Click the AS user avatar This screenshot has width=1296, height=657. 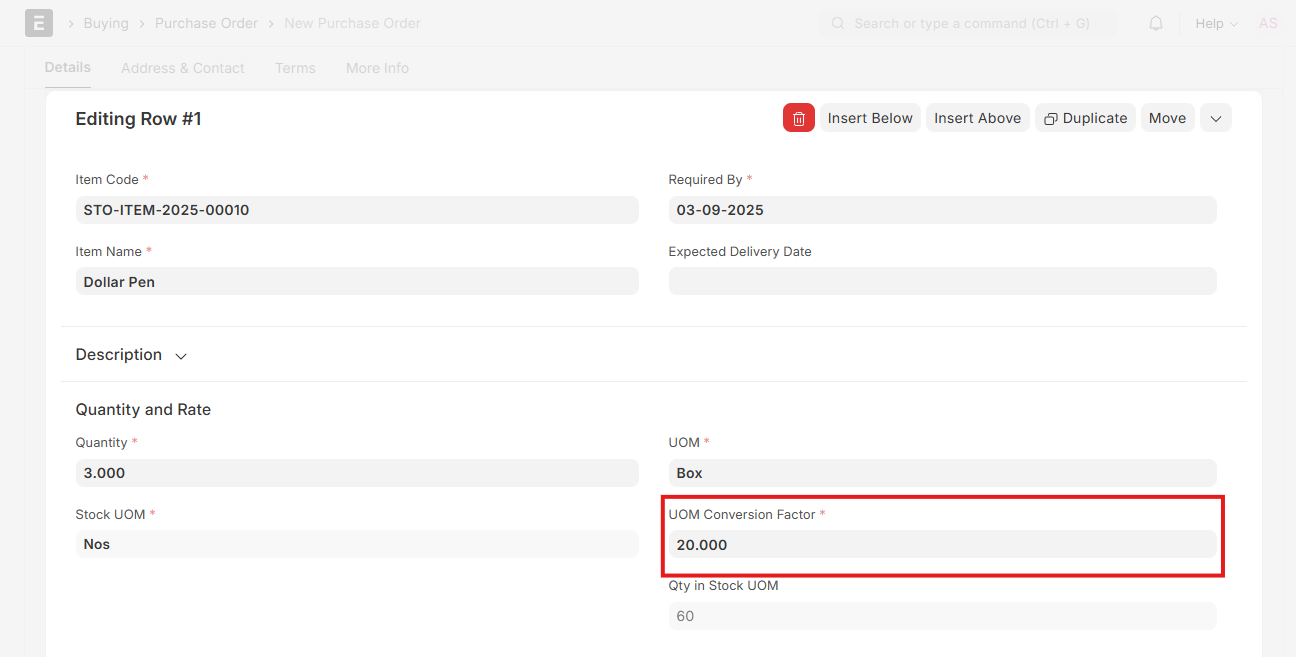click(x=1267, y=23)
